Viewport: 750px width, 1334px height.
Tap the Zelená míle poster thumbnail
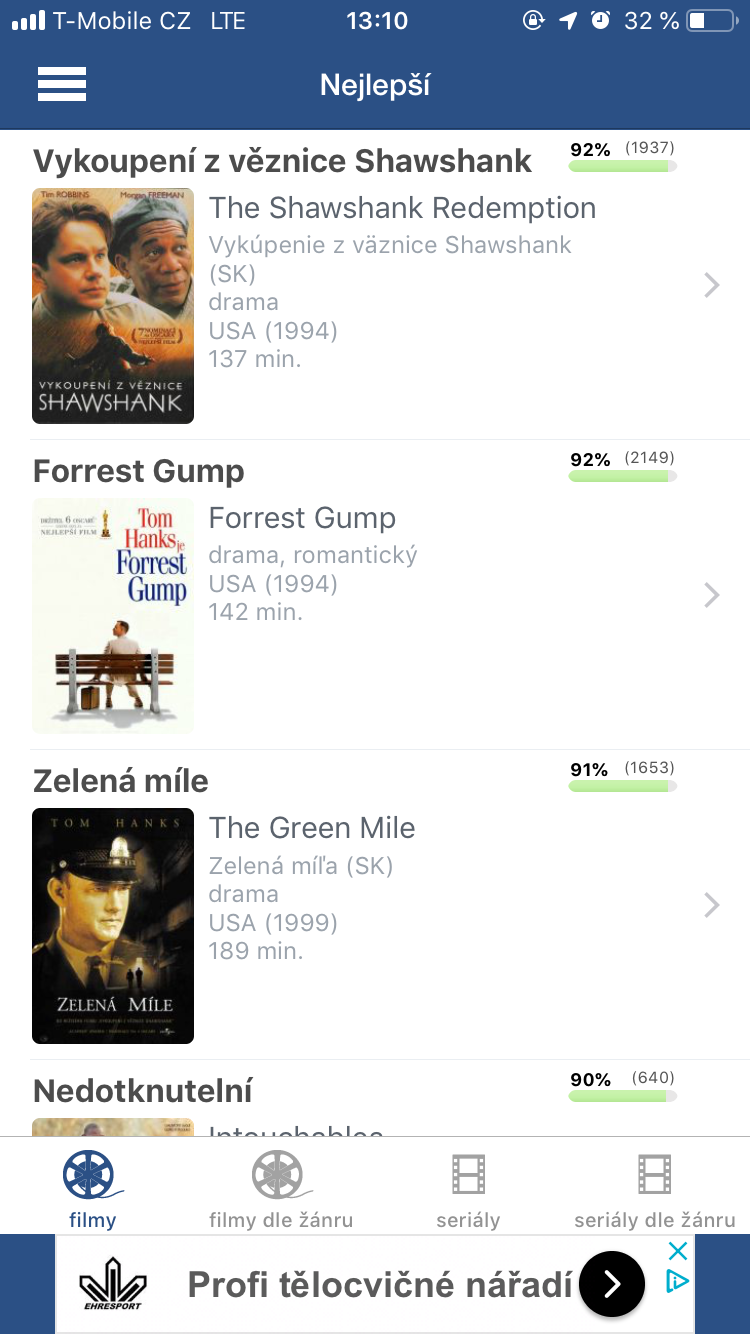[x=113, y=925]
